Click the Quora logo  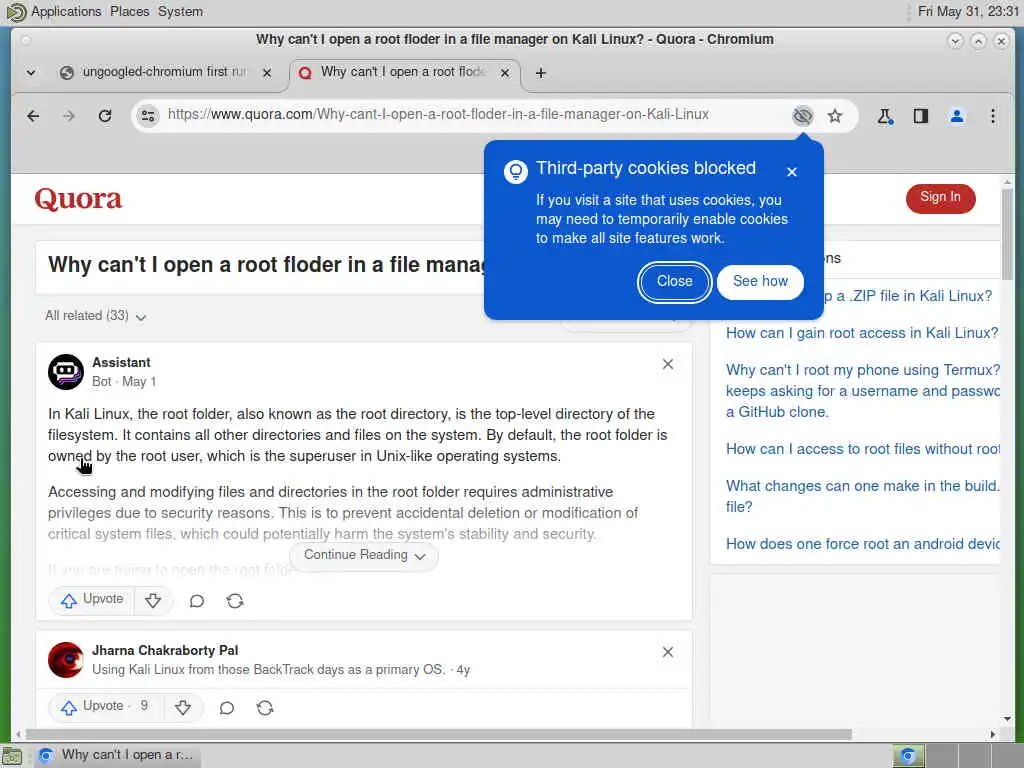[x=78, y=199]
